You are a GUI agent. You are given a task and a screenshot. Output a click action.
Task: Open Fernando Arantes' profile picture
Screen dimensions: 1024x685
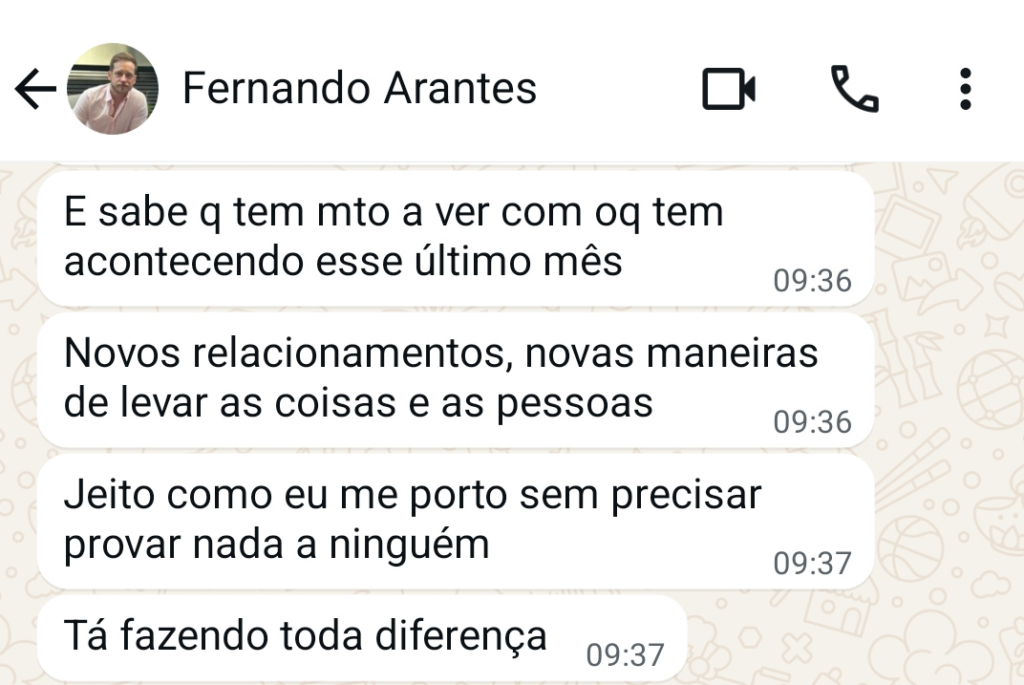[112, 90]
